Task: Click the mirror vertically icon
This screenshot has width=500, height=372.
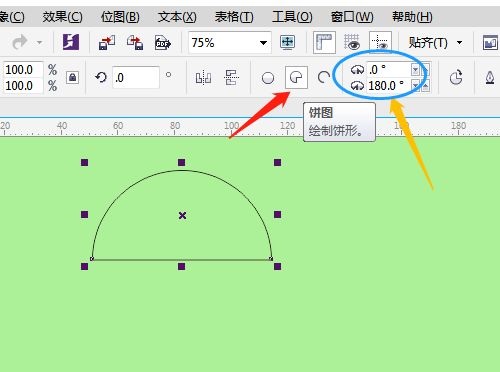Action: (x=231, y=78)
